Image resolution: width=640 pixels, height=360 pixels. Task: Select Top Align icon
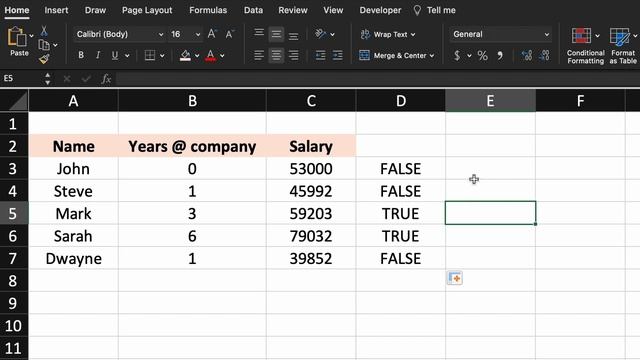259,33
